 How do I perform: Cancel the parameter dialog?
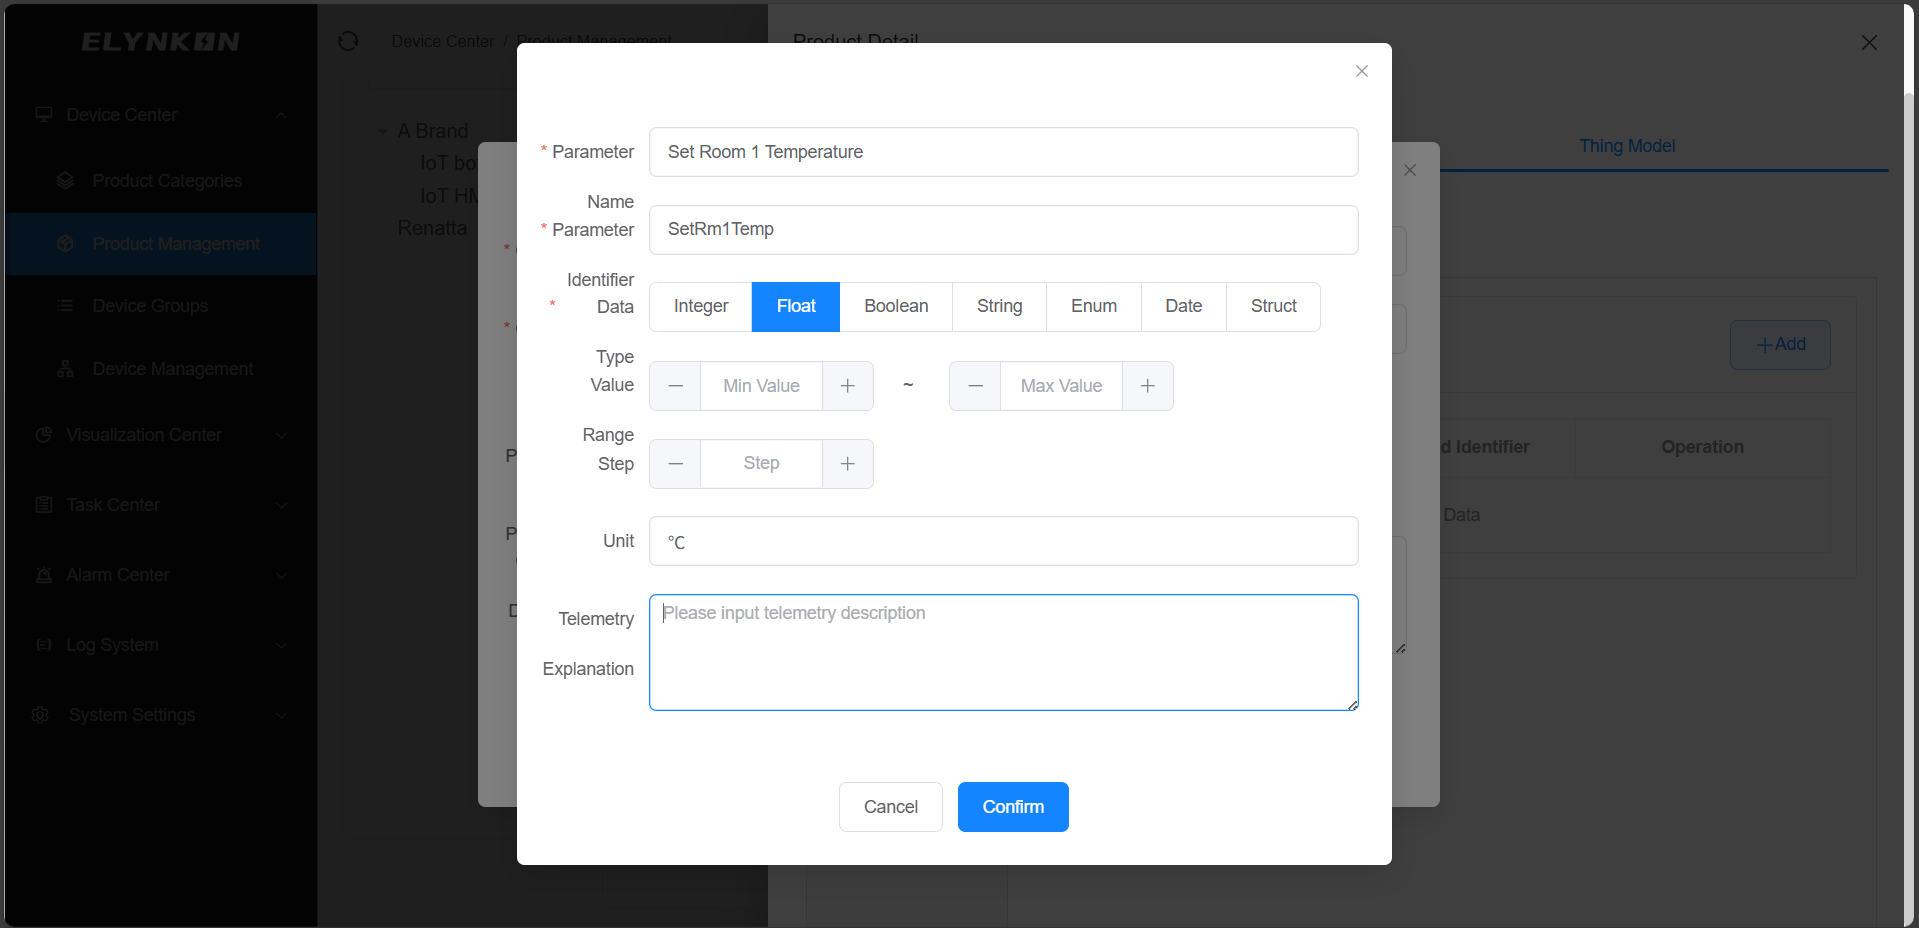[x=890, y=807]
